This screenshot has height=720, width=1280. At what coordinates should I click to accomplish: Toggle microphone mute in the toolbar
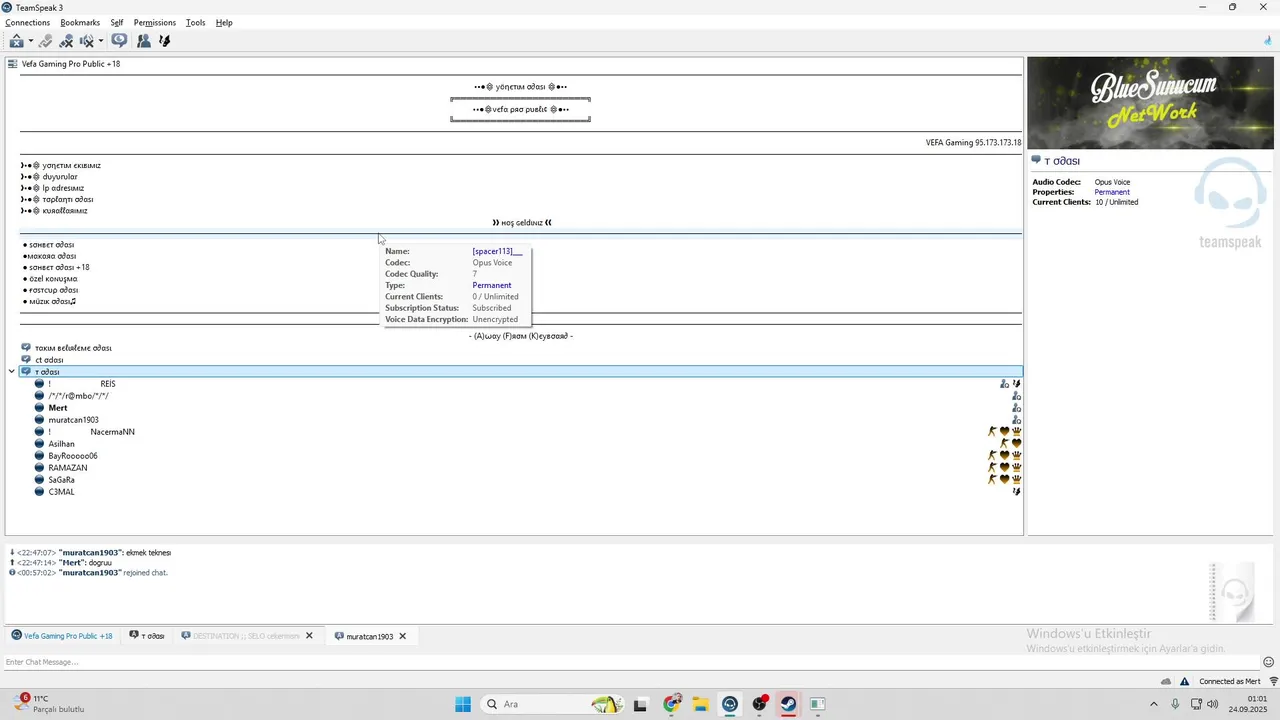(x=66, y=41)
